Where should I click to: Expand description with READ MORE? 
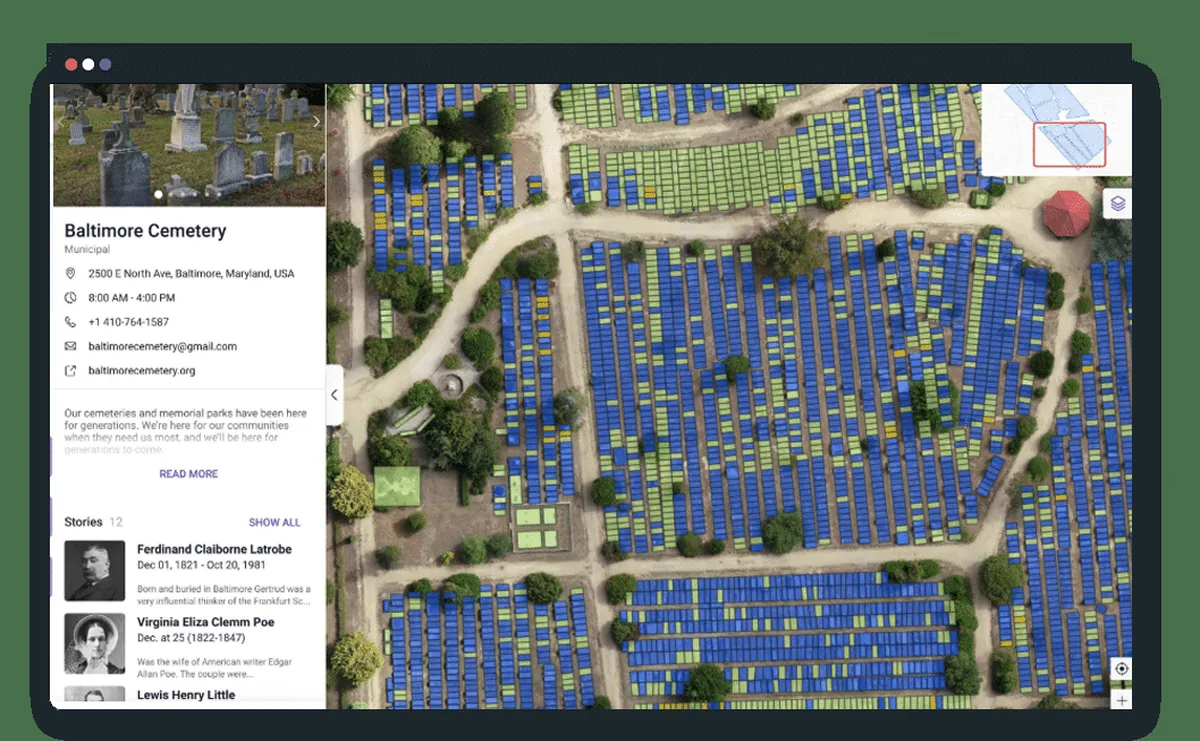[188, 474]
